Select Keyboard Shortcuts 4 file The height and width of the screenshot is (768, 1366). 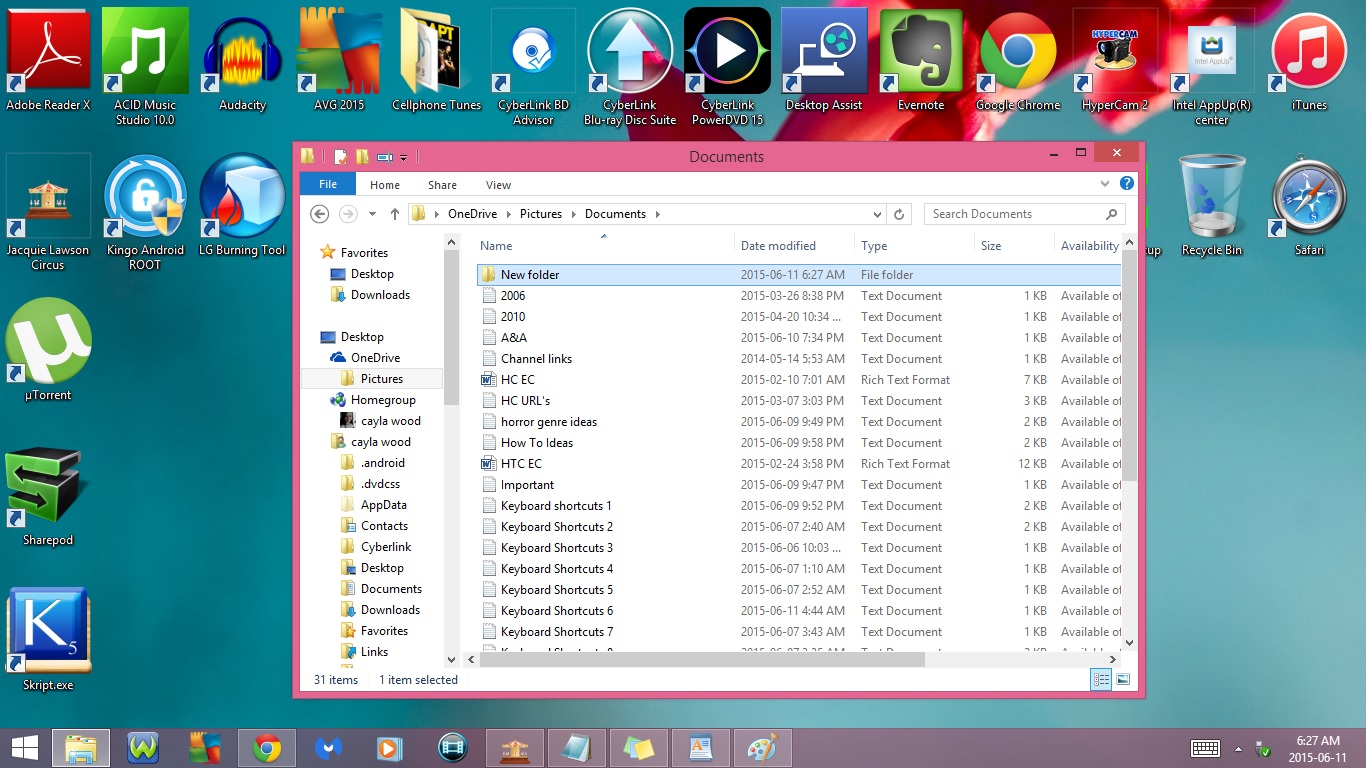799,569
